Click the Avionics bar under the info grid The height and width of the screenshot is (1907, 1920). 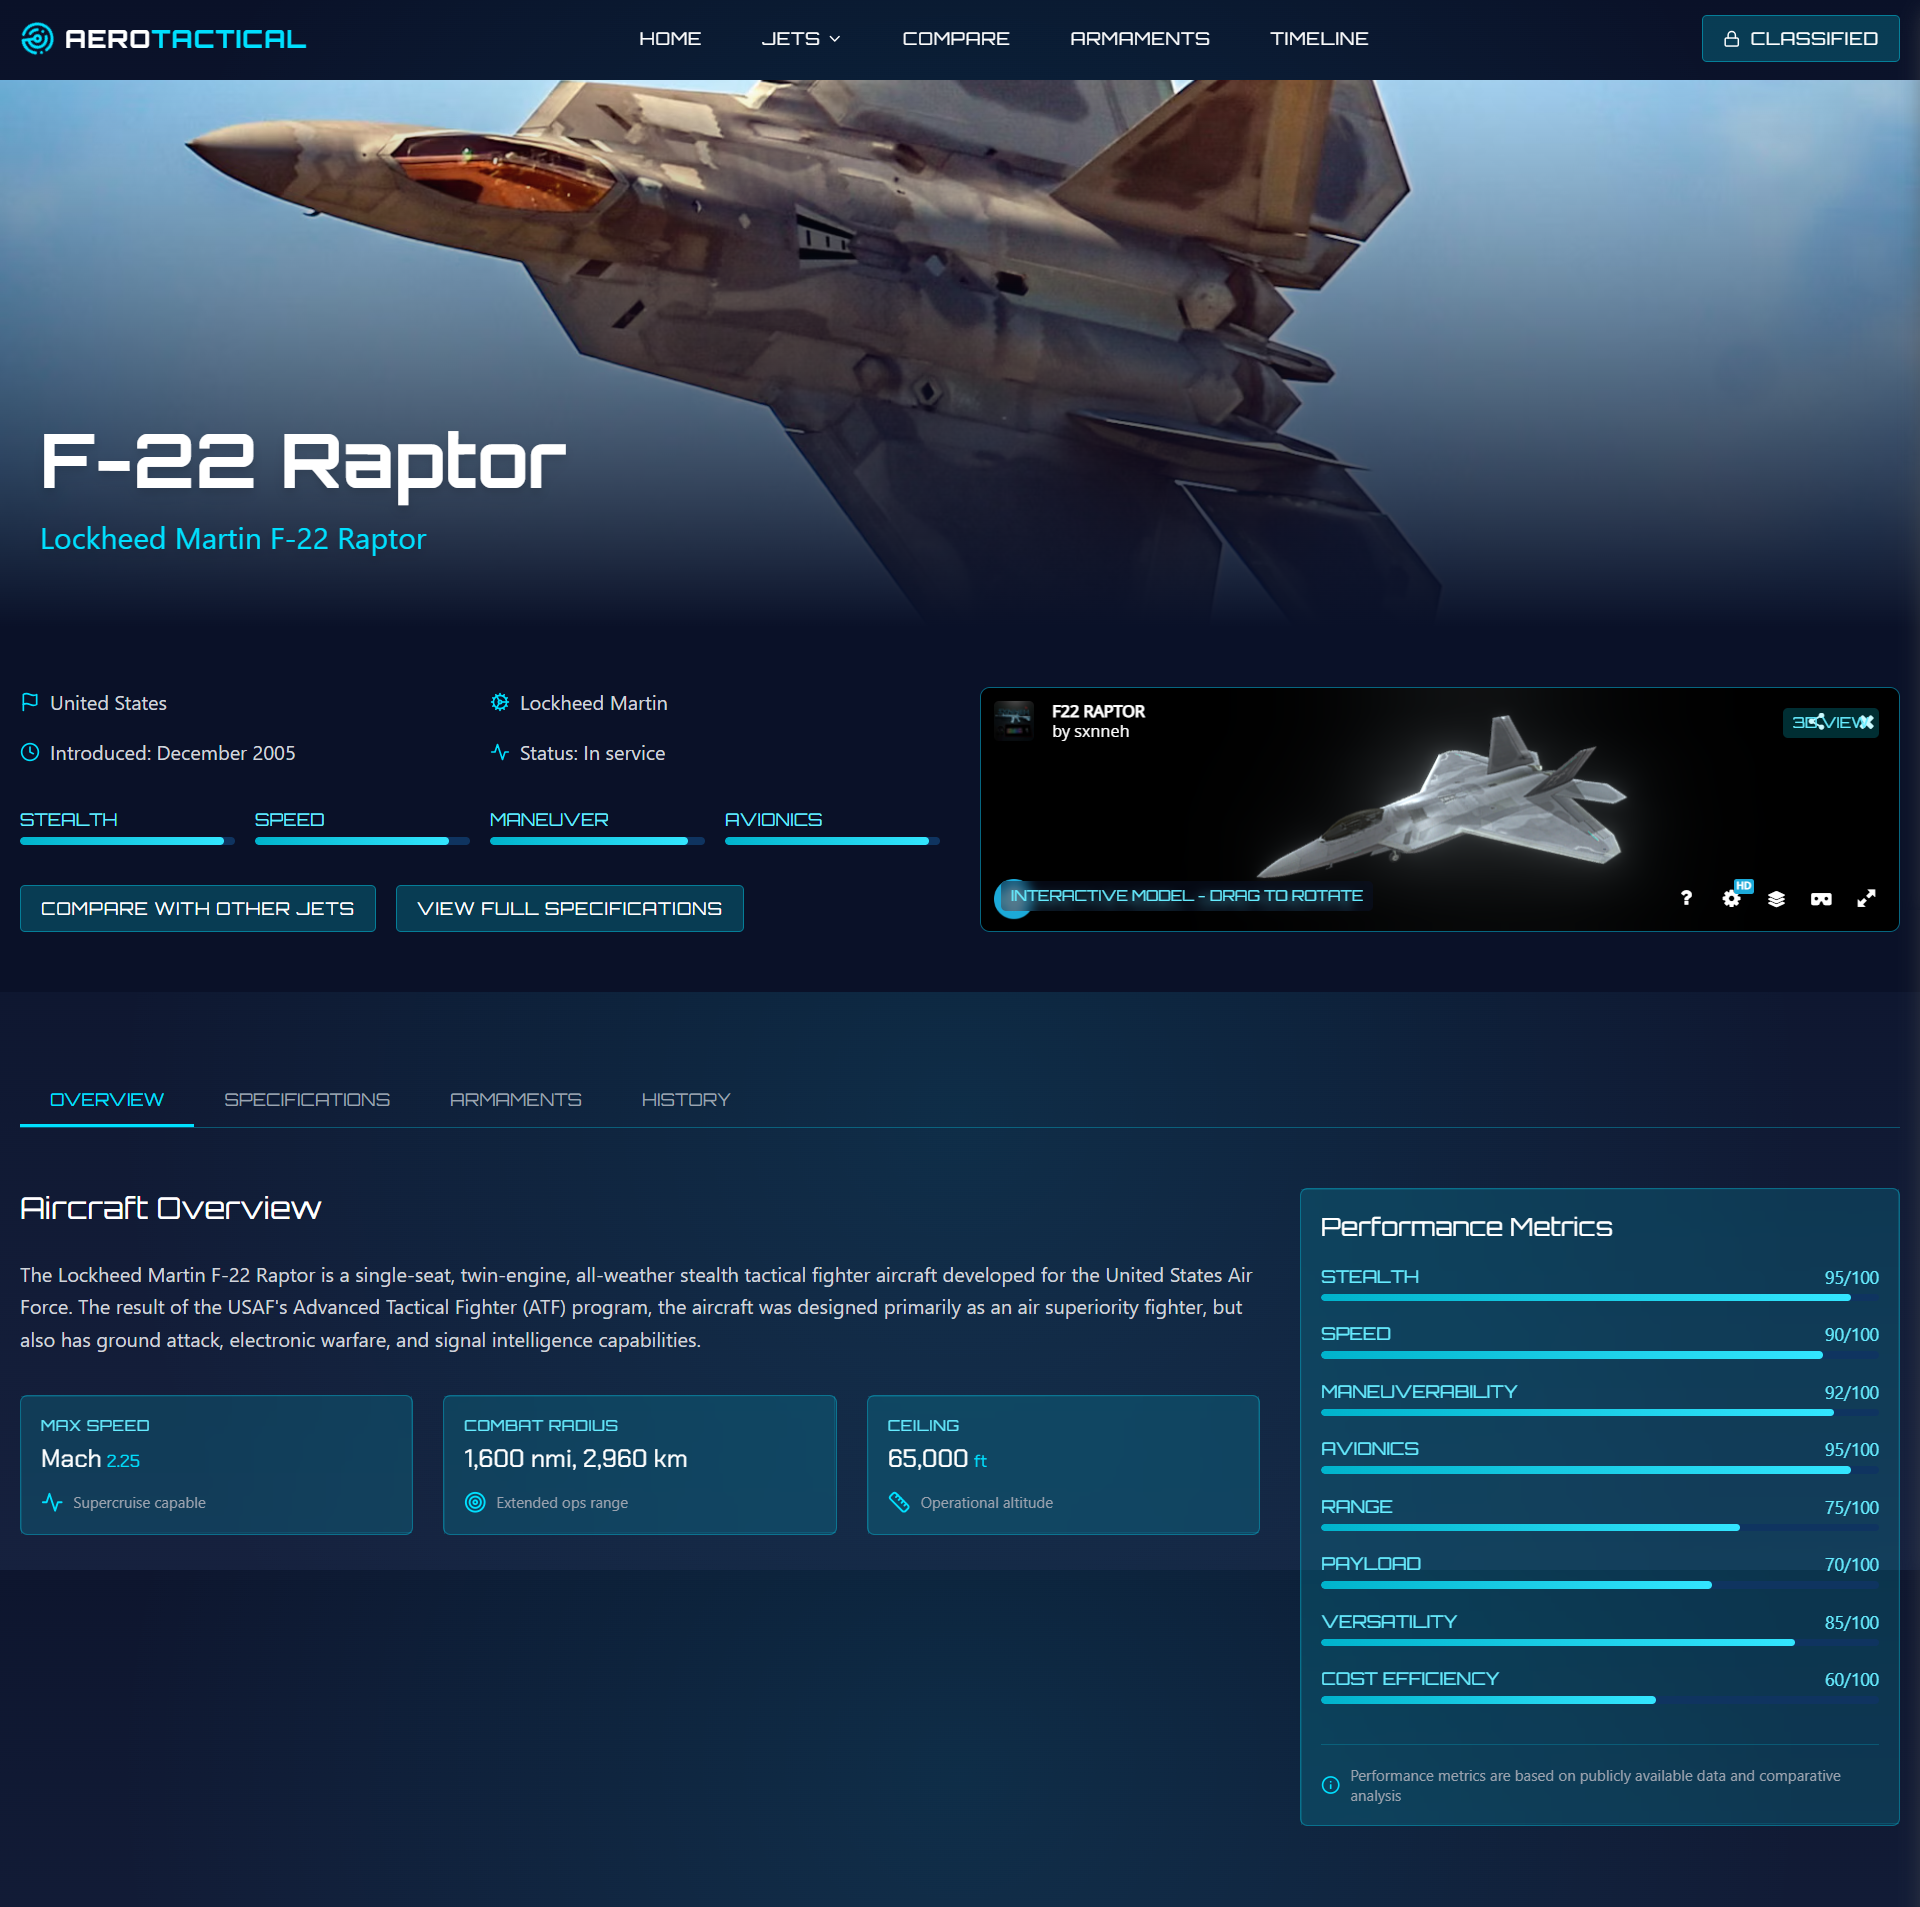(x=832, y=841)
